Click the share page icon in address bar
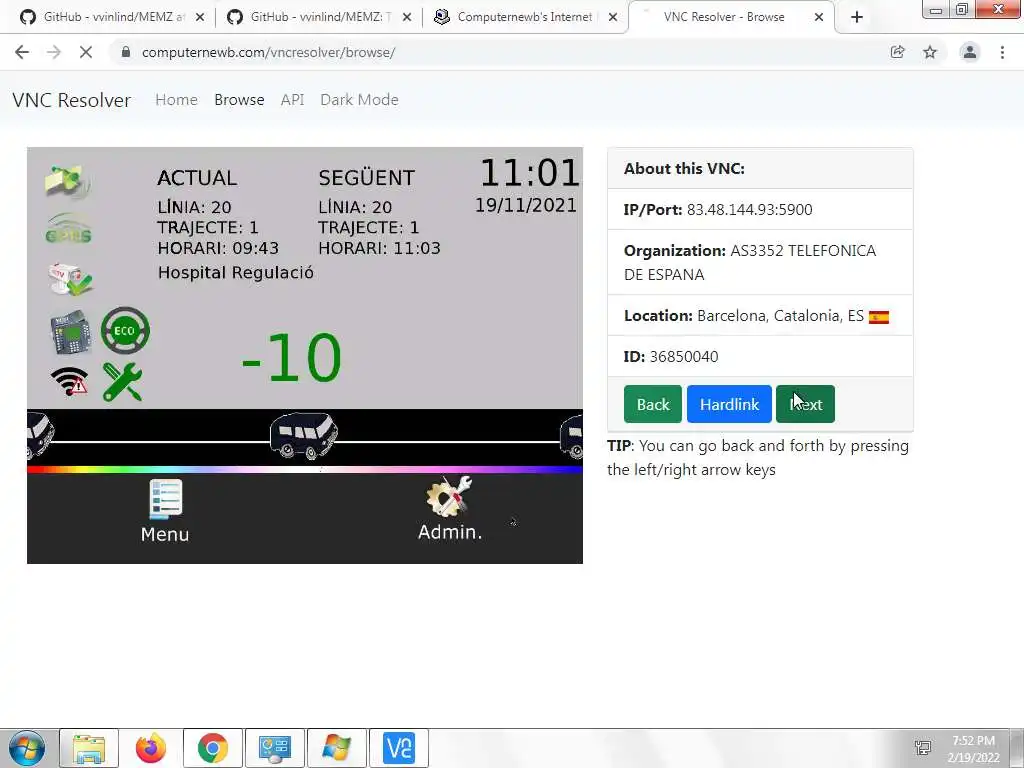Image resolution: width=1024 pixels, height=768 pixels. [x=897, y=52]
